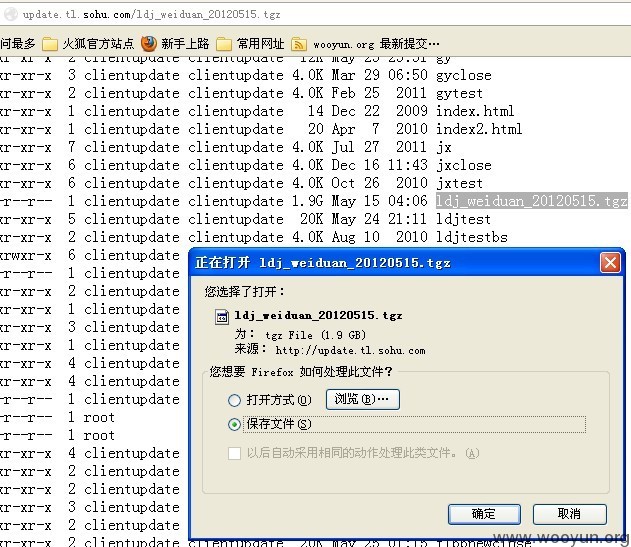The image size is (631, 547).
Task: Click the 1.9G size value in listing
Action: [x=307, y=201]
